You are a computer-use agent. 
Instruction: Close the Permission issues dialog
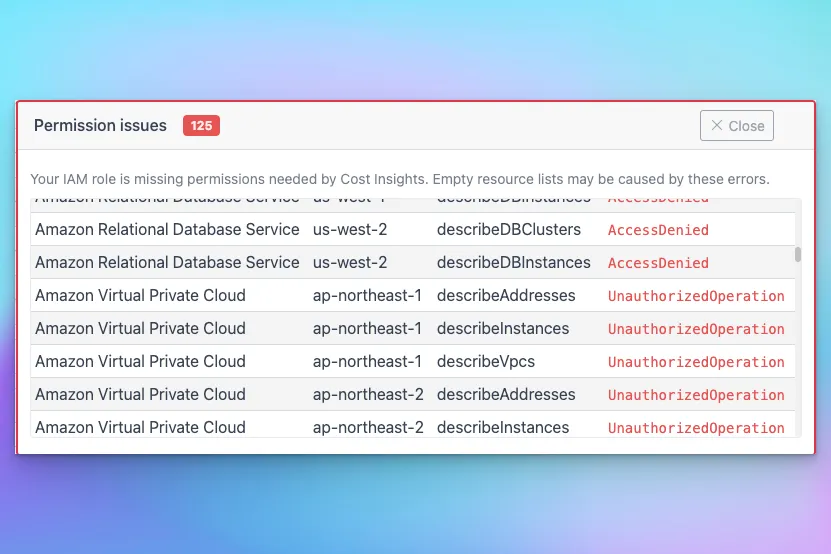(x=736, y=126)
